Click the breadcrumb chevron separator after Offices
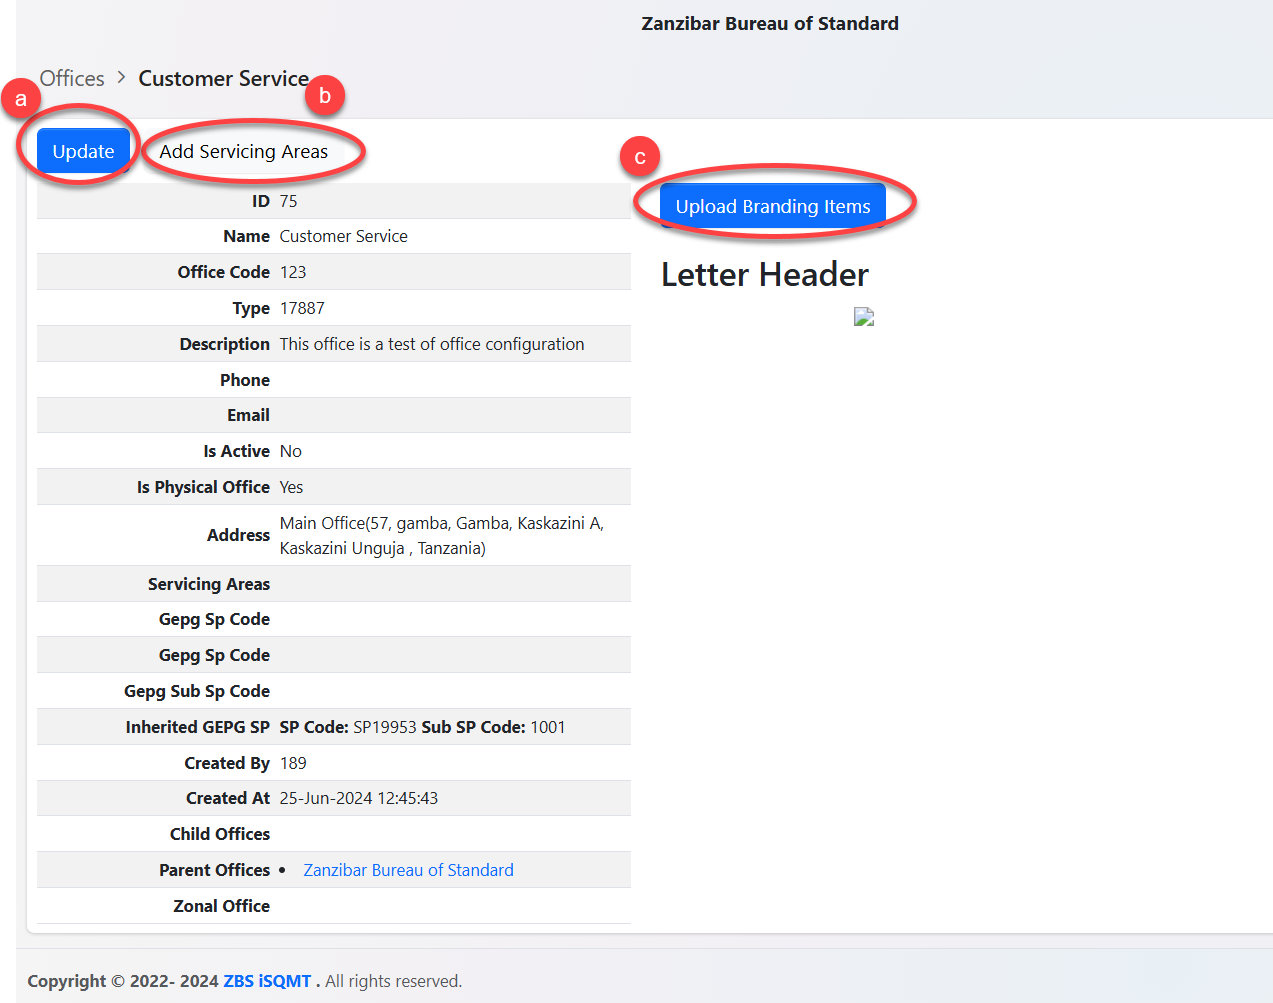The image size is (1273, 1003). pos(121,78)
